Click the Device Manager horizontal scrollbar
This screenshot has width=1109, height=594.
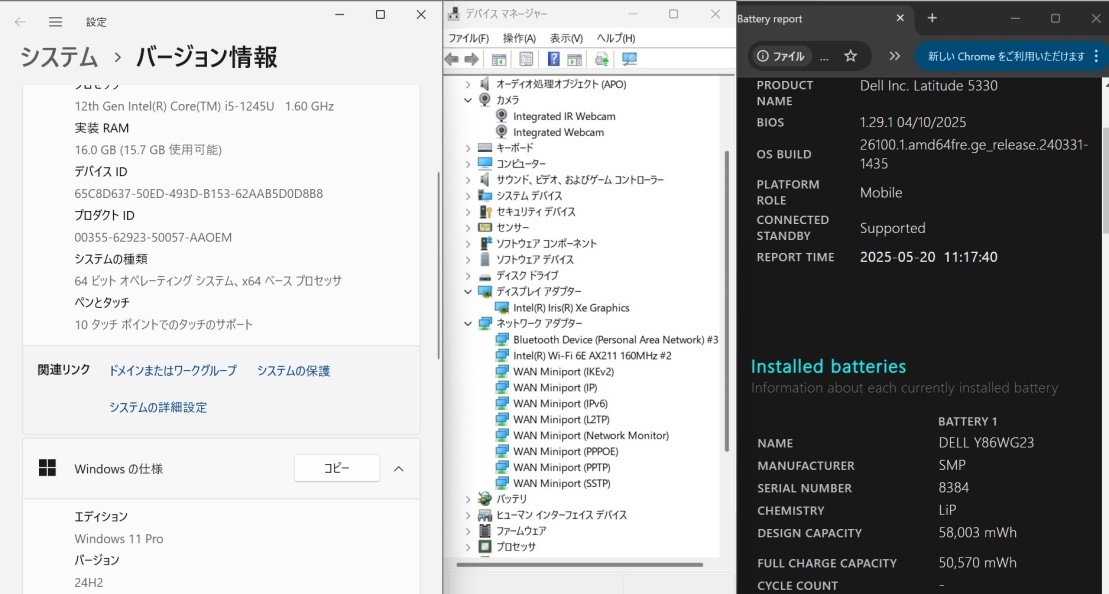[x=580, y=564]
